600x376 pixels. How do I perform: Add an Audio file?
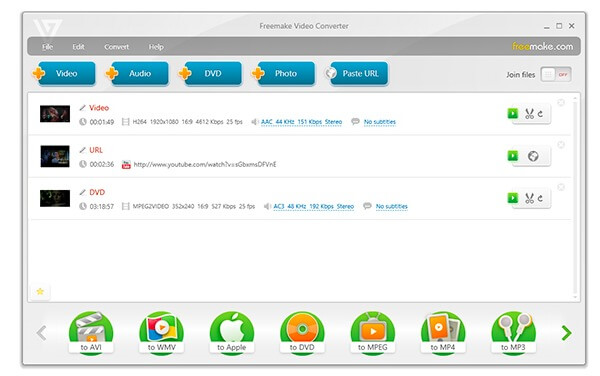(137, 73)
